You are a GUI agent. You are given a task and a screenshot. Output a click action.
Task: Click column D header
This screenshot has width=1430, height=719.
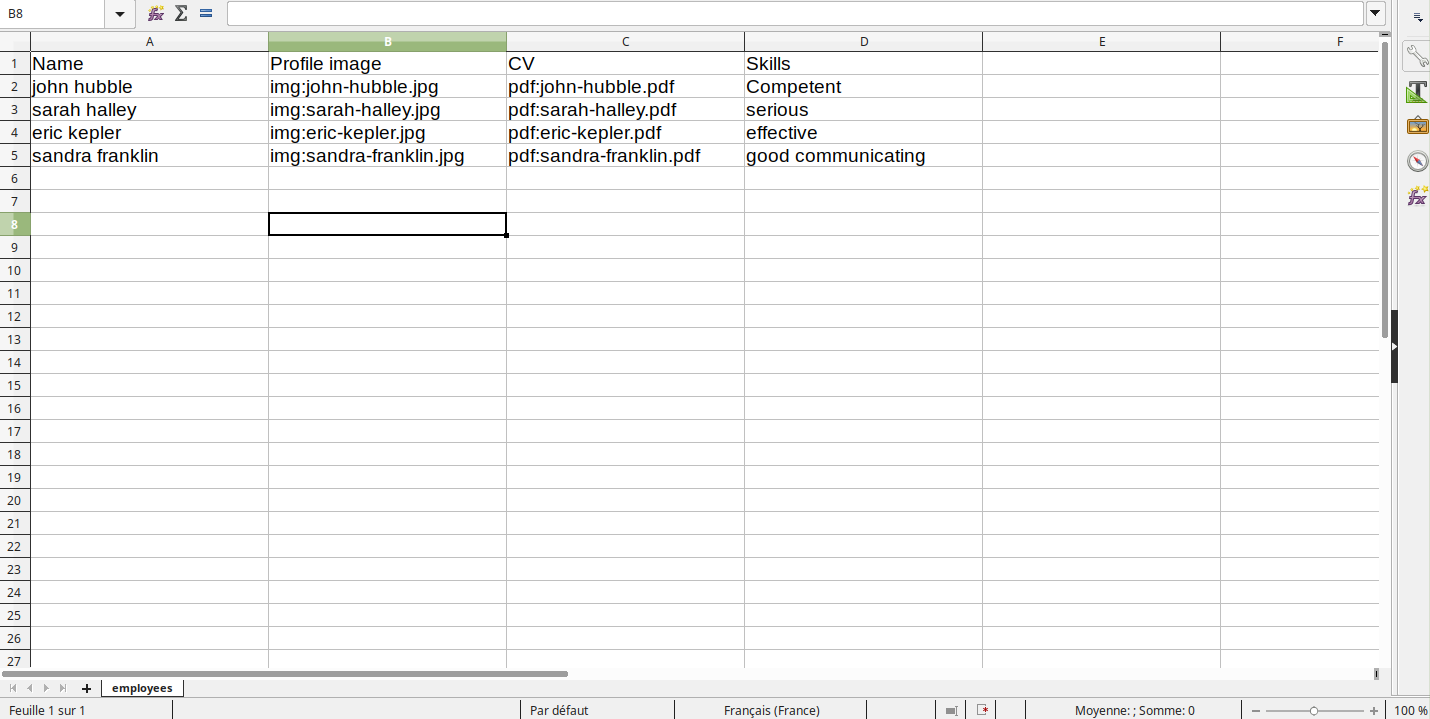pos(863,41)
